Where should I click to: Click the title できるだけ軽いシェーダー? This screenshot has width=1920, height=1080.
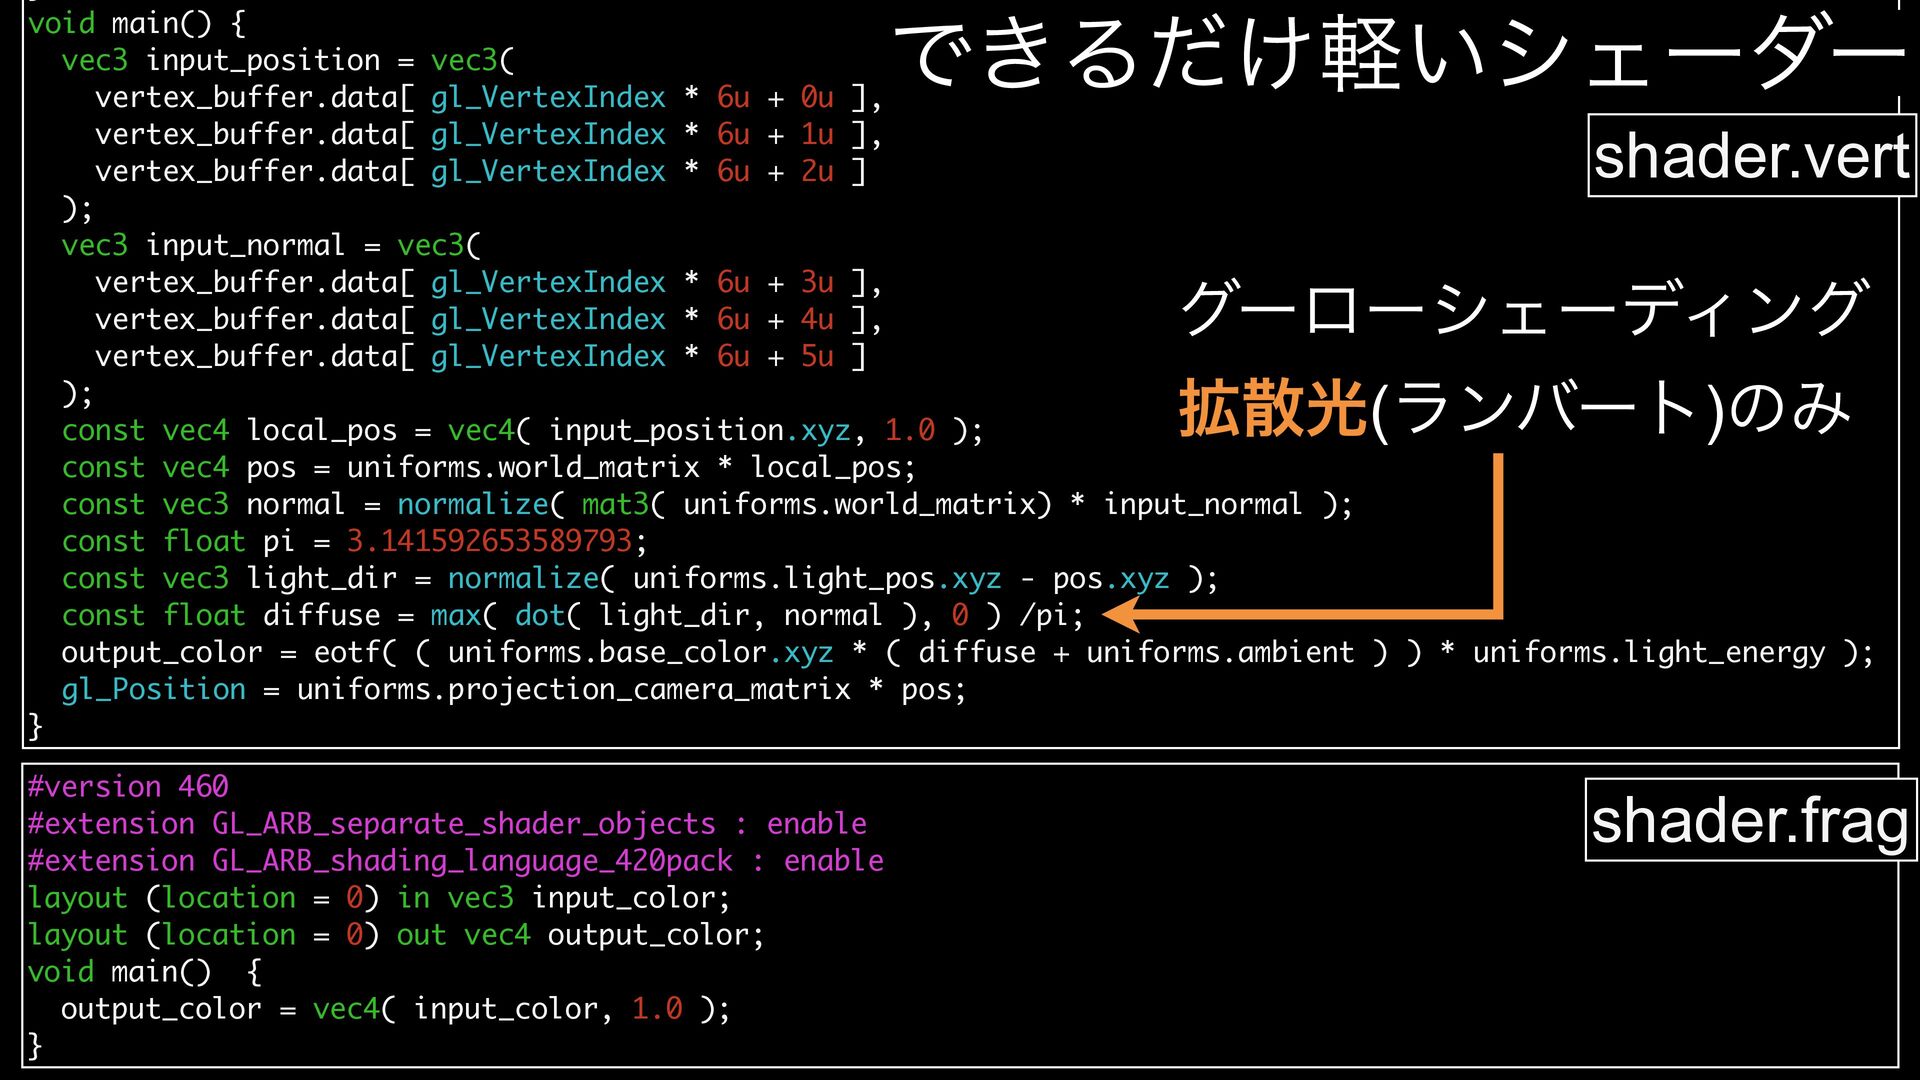click(1398, 55)
